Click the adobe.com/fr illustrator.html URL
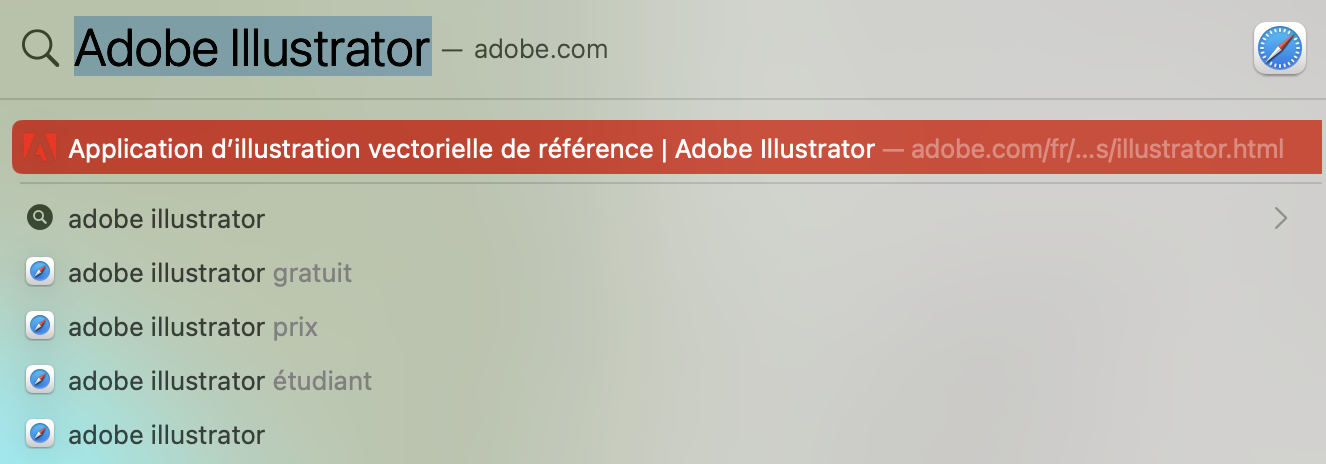1326x464 pixels. (1097, 150)
